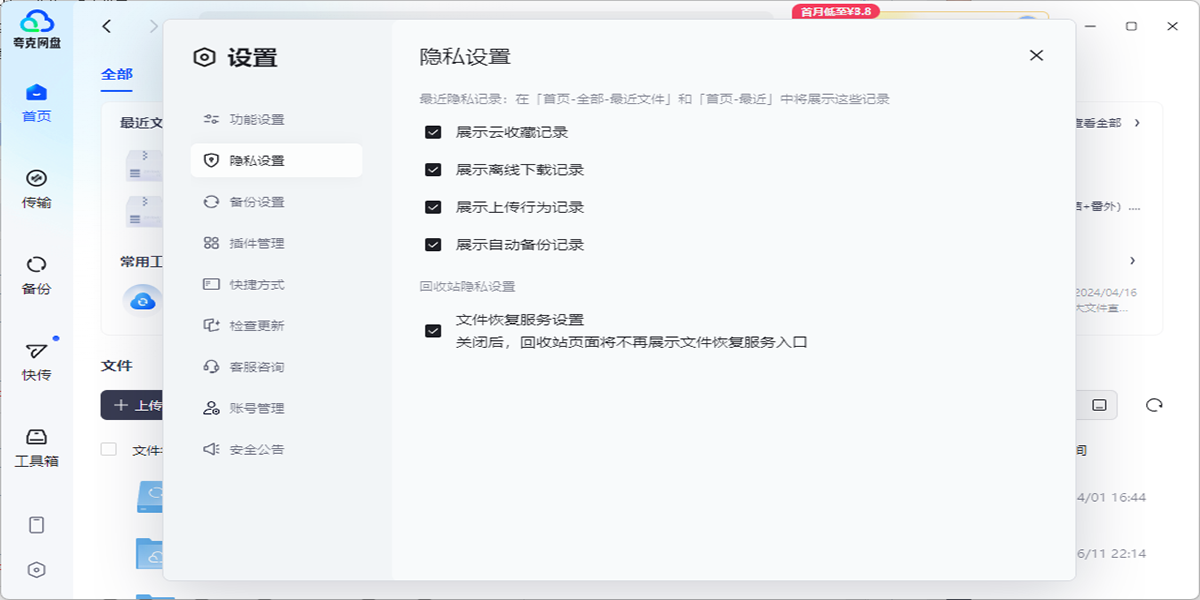The width and height of the screenshot is (1200, 600).
Task: Click the 夸克网盘 logo at top left
Action: (x=38, y=22)
